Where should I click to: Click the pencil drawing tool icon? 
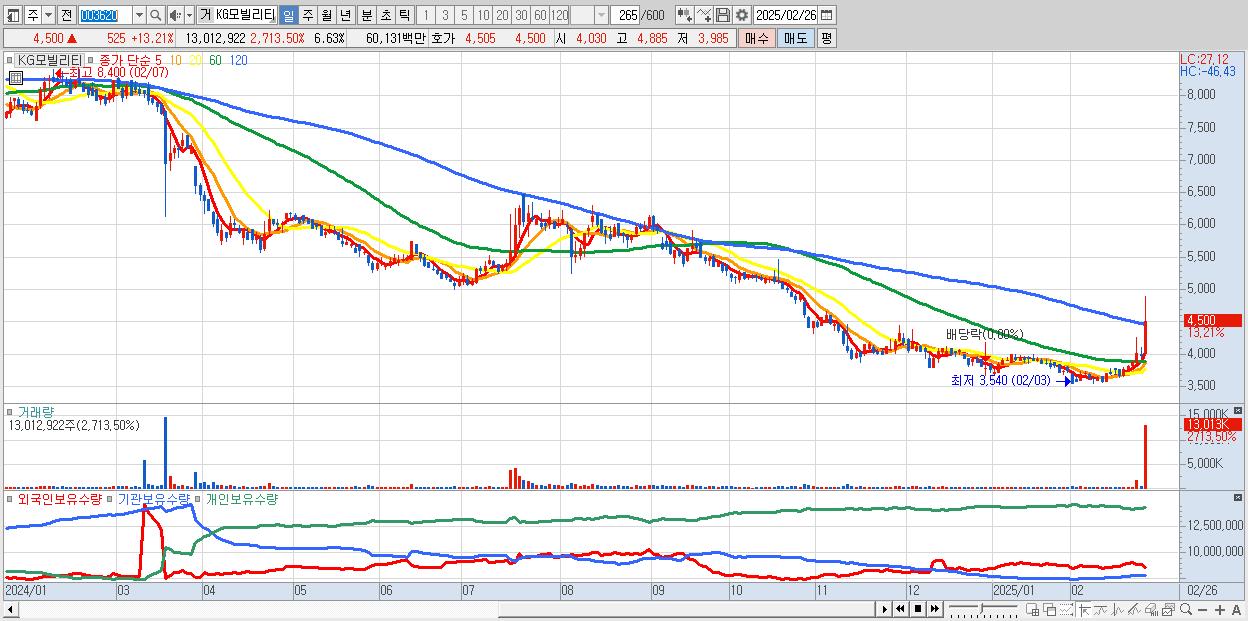coord(1134,609)
